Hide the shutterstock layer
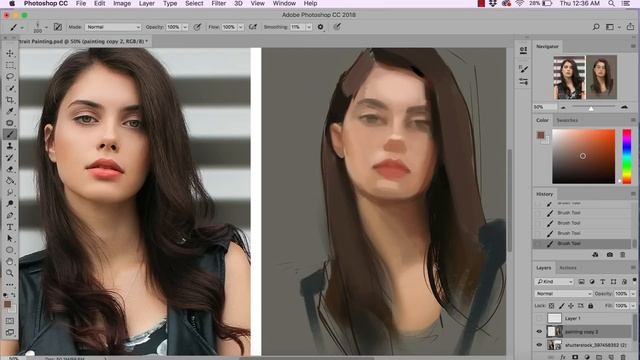Viewport: 640px width, 360px height. [539, 345]
